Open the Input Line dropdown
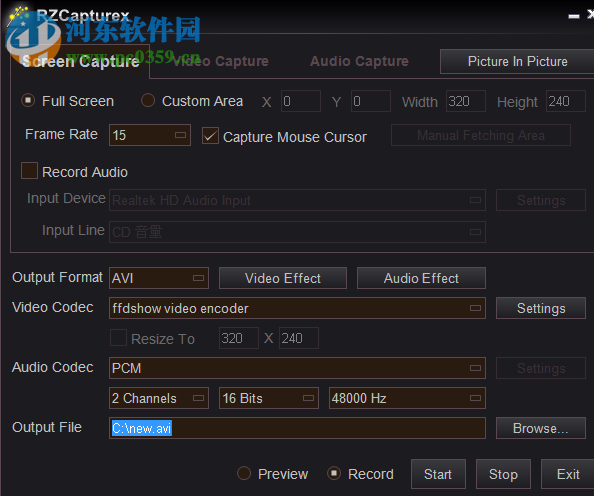The image size is (594, 496). click(x=297, y=232)
